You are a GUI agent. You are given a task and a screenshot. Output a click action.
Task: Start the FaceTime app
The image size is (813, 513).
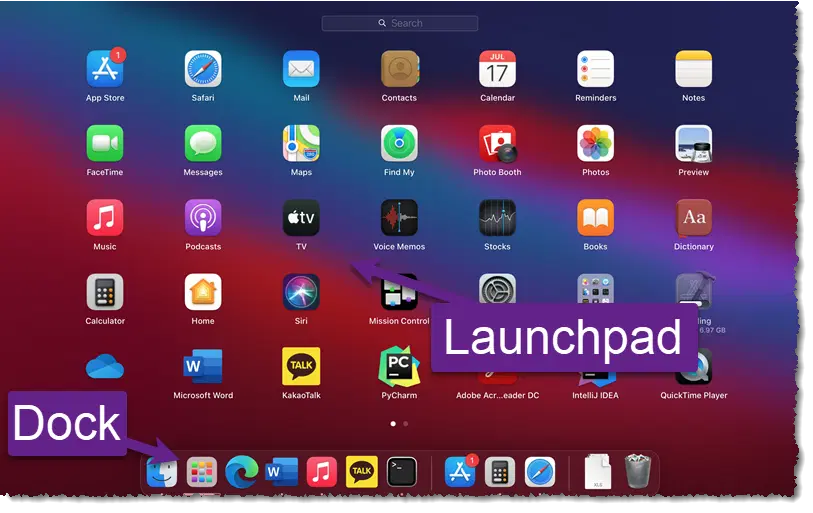[x=105, y=143]
